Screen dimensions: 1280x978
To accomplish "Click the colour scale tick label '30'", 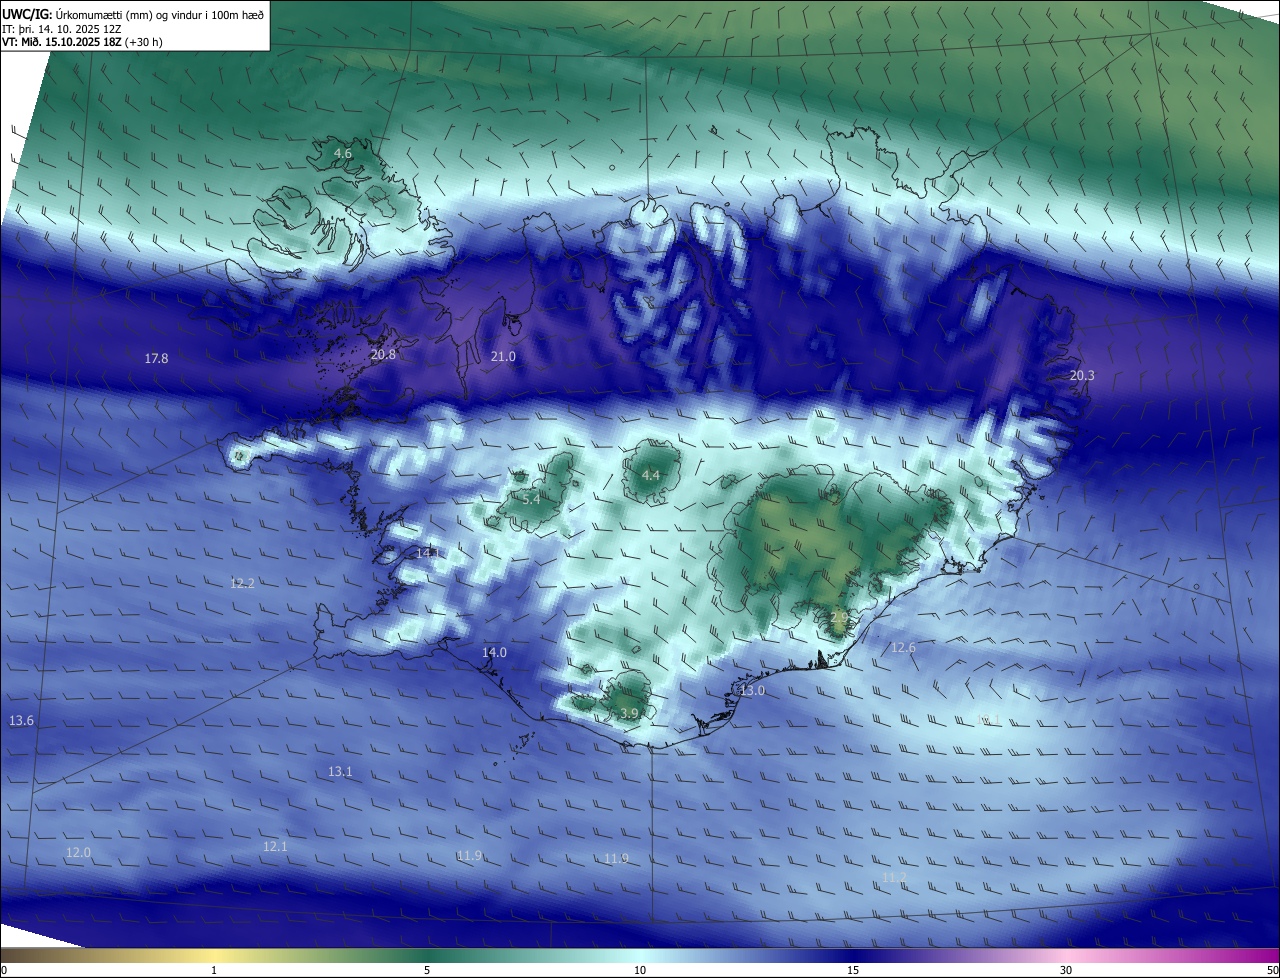I will tap(1066, 970).
